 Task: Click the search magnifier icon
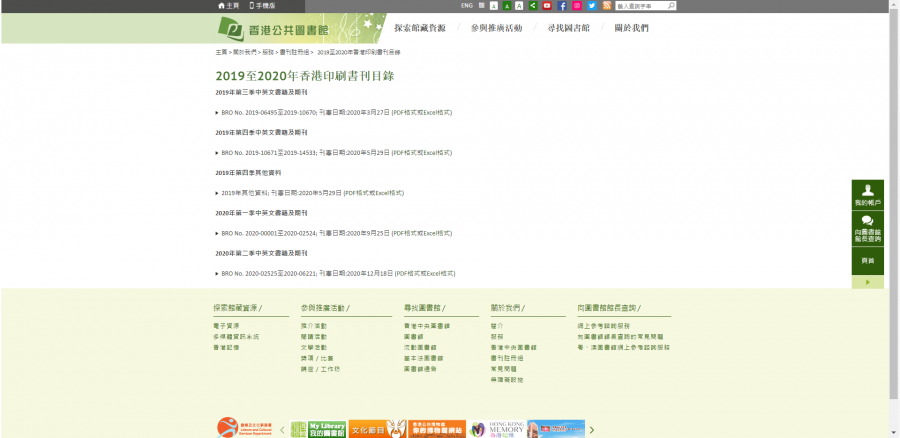tap(671, 5)
